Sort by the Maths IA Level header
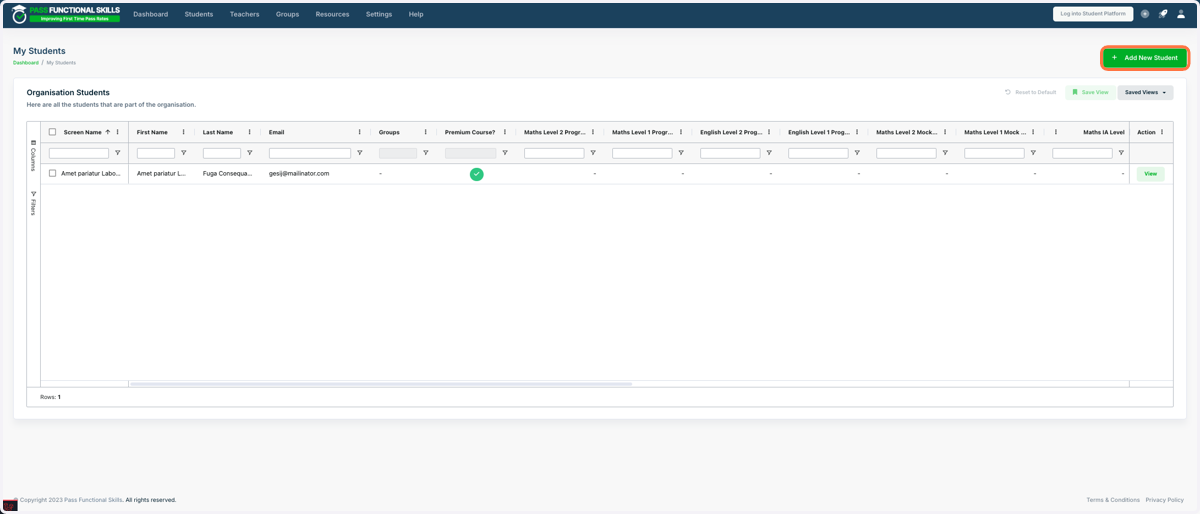1200x514 pixels. coord(1104,132)
